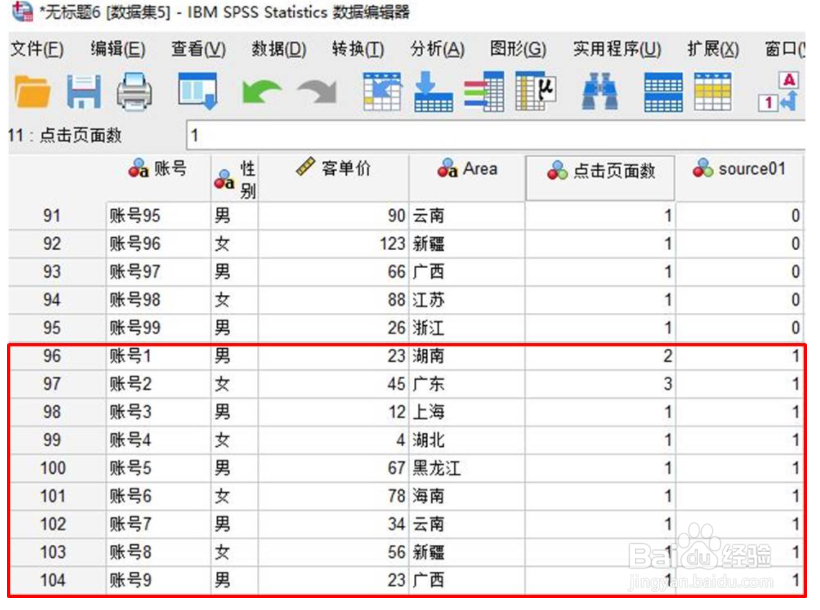The image size is (820, 610).
Task: Click the Insert variable icon
Action: (x=713, y=92)
